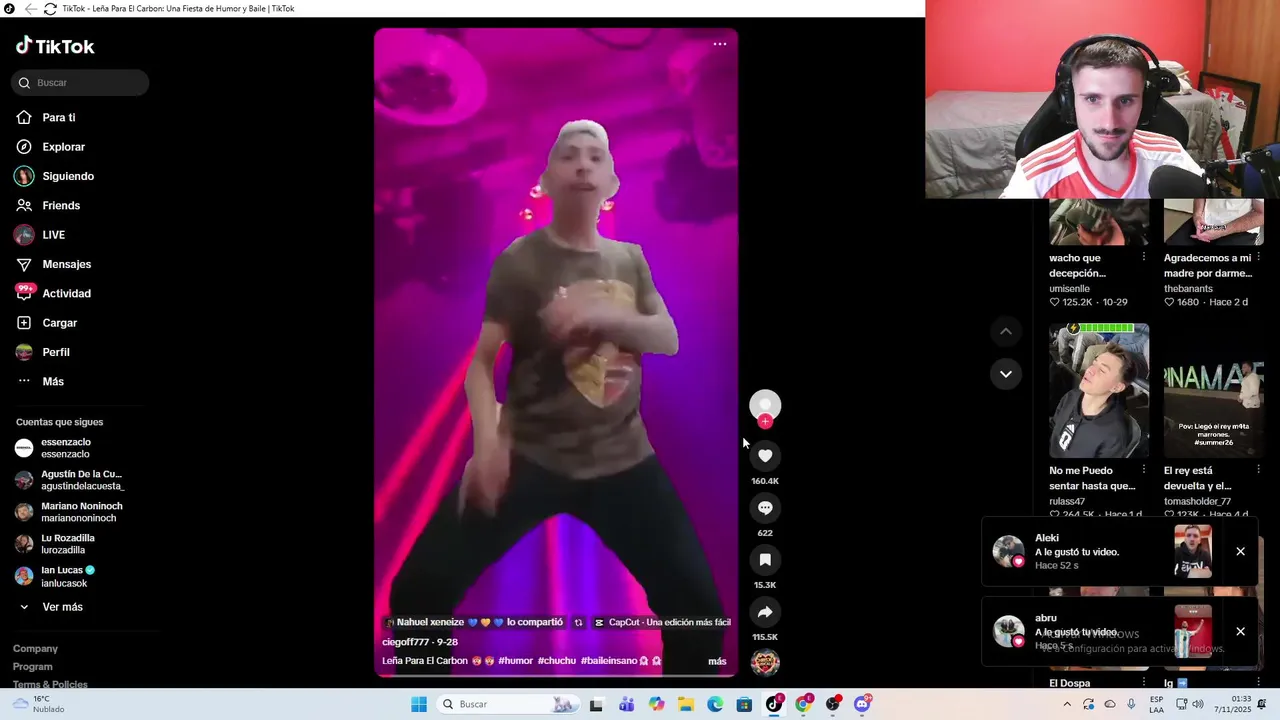Save the video with the bookmark icon
The width and height of the screenshot is (1280, 720).
pos(765,560)
